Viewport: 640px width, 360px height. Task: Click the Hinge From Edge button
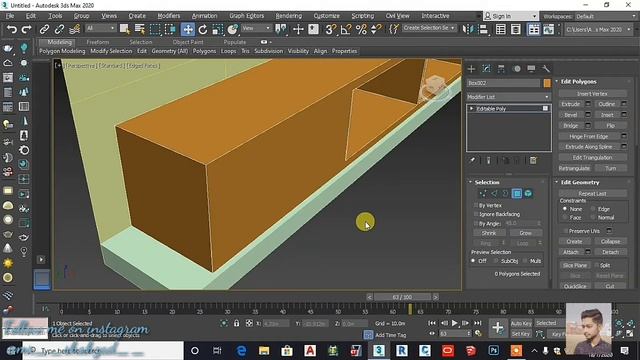[589, 136]
